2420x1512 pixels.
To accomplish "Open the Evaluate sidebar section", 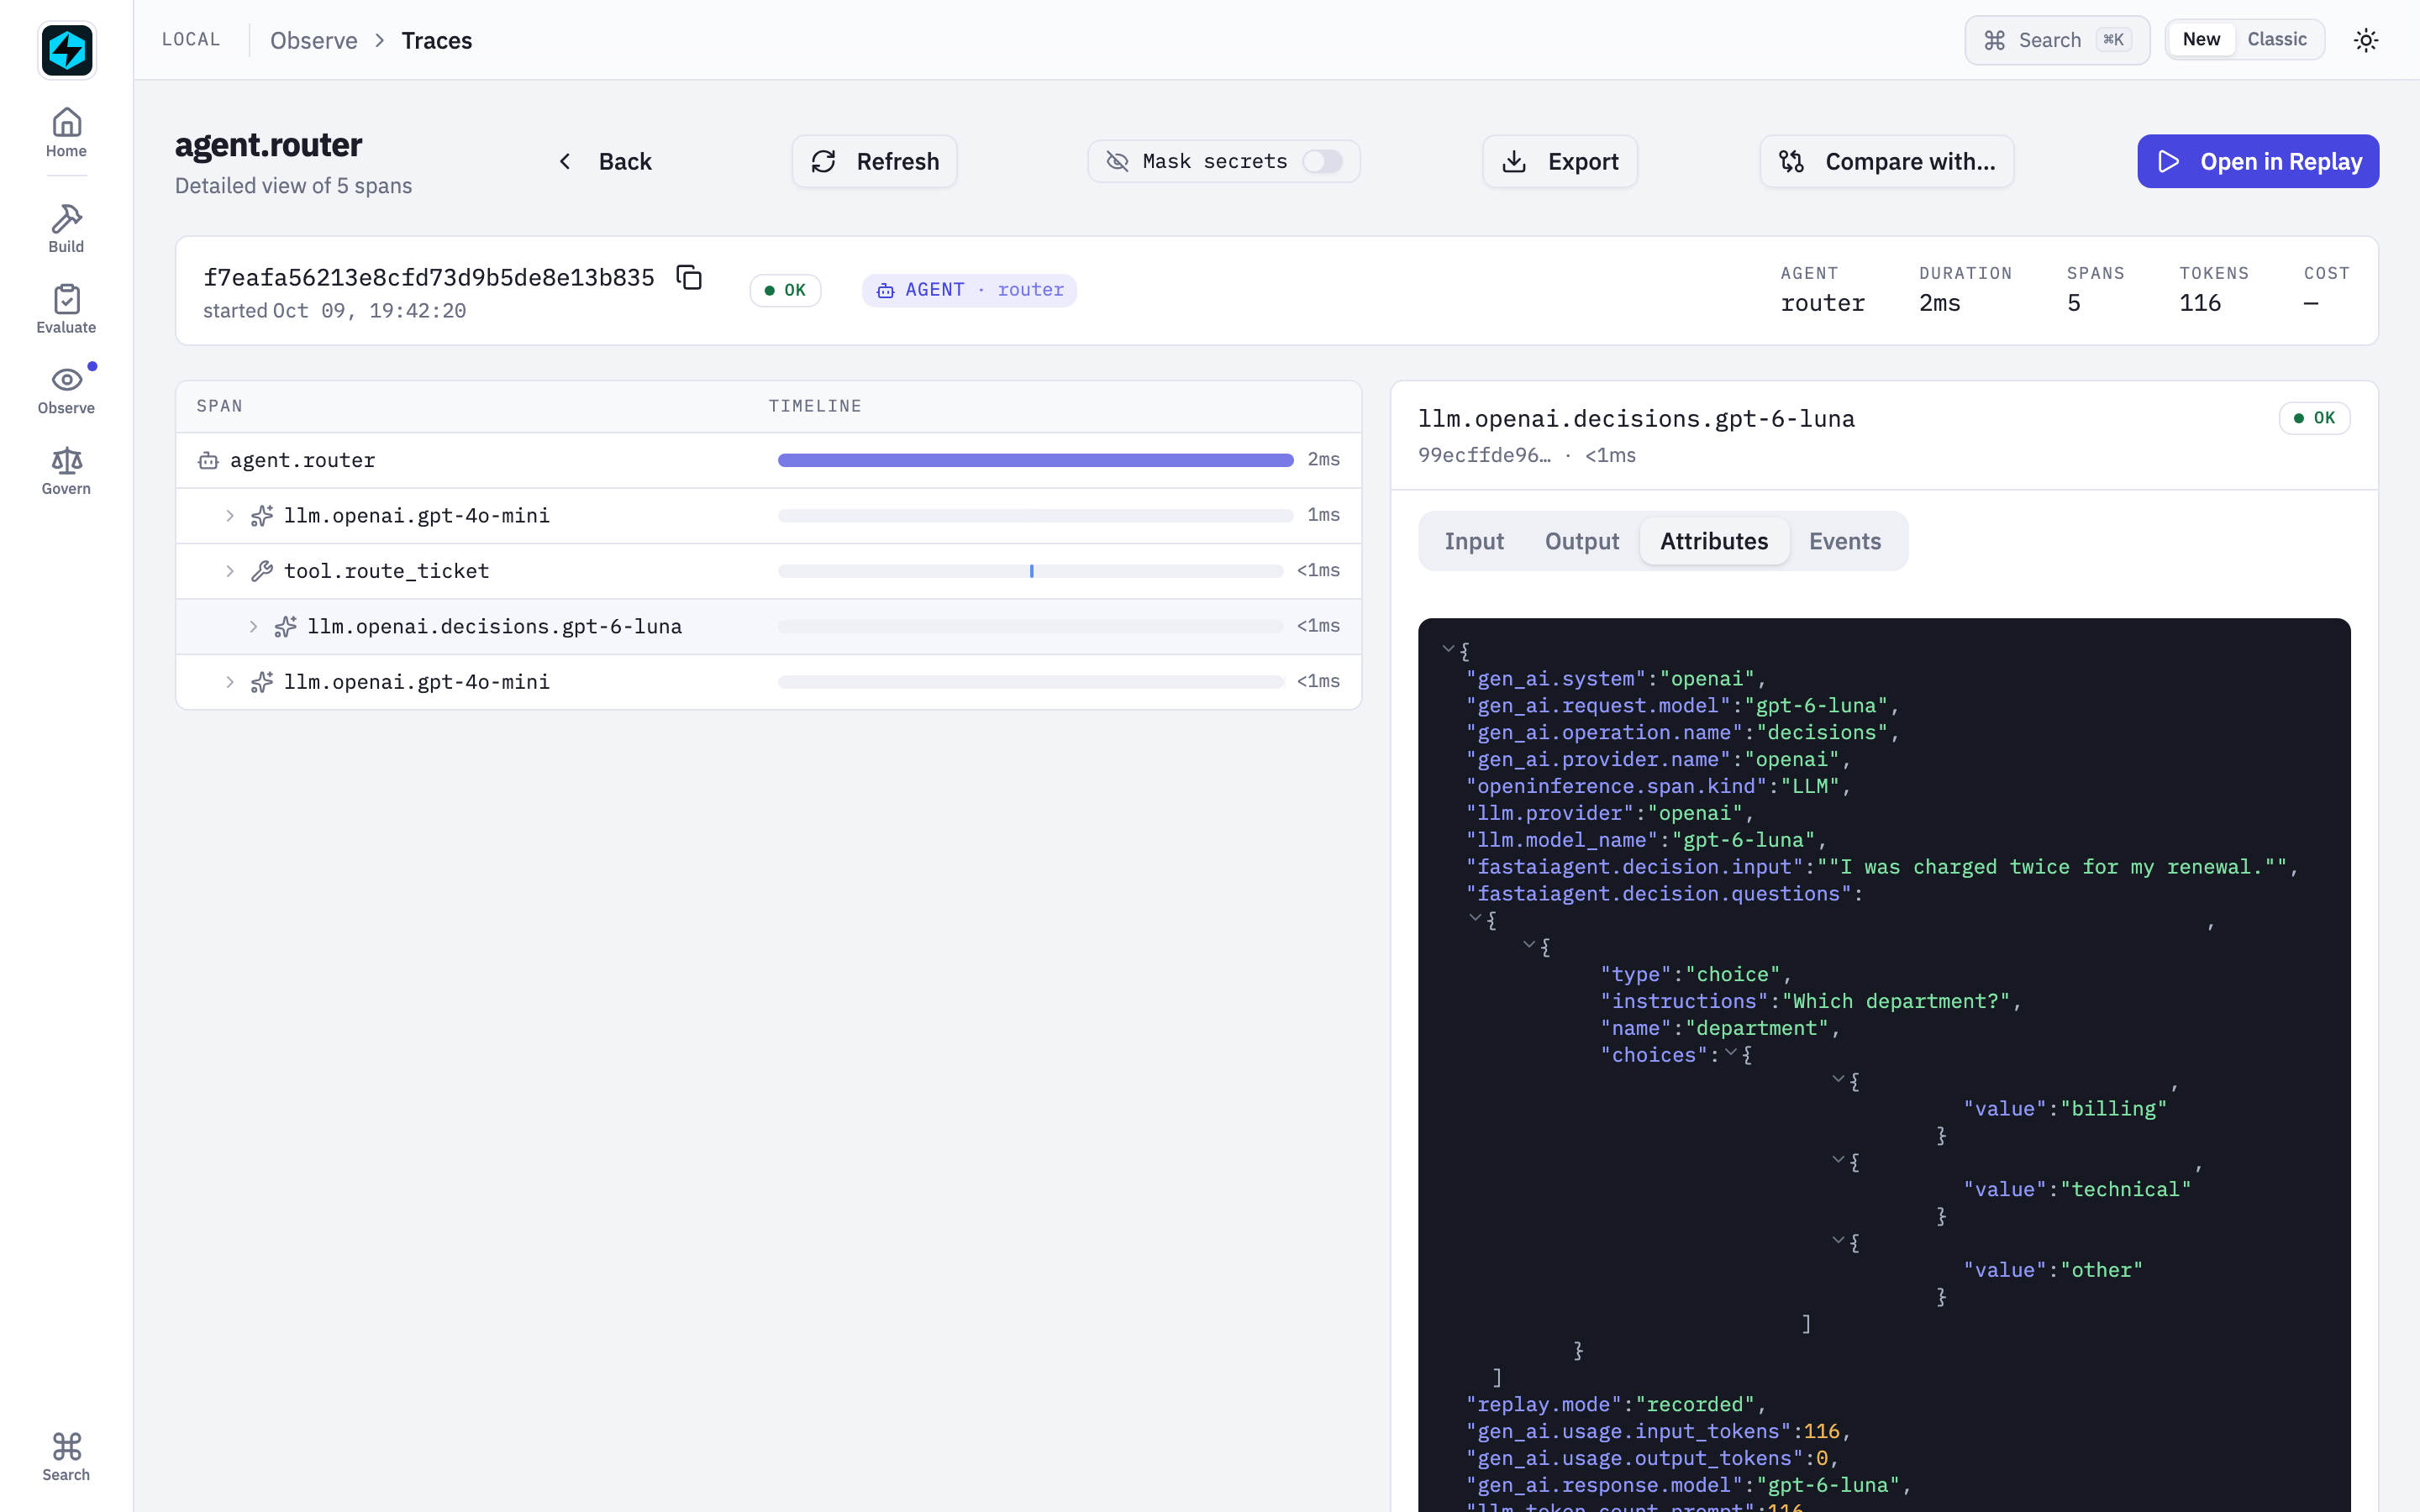I will coord(66,309).
